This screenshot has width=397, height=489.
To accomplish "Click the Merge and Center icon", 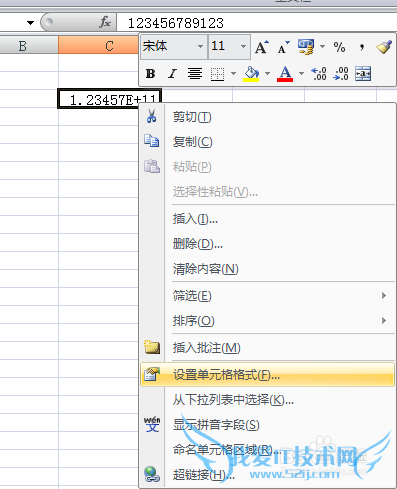I will coord(363,74).
